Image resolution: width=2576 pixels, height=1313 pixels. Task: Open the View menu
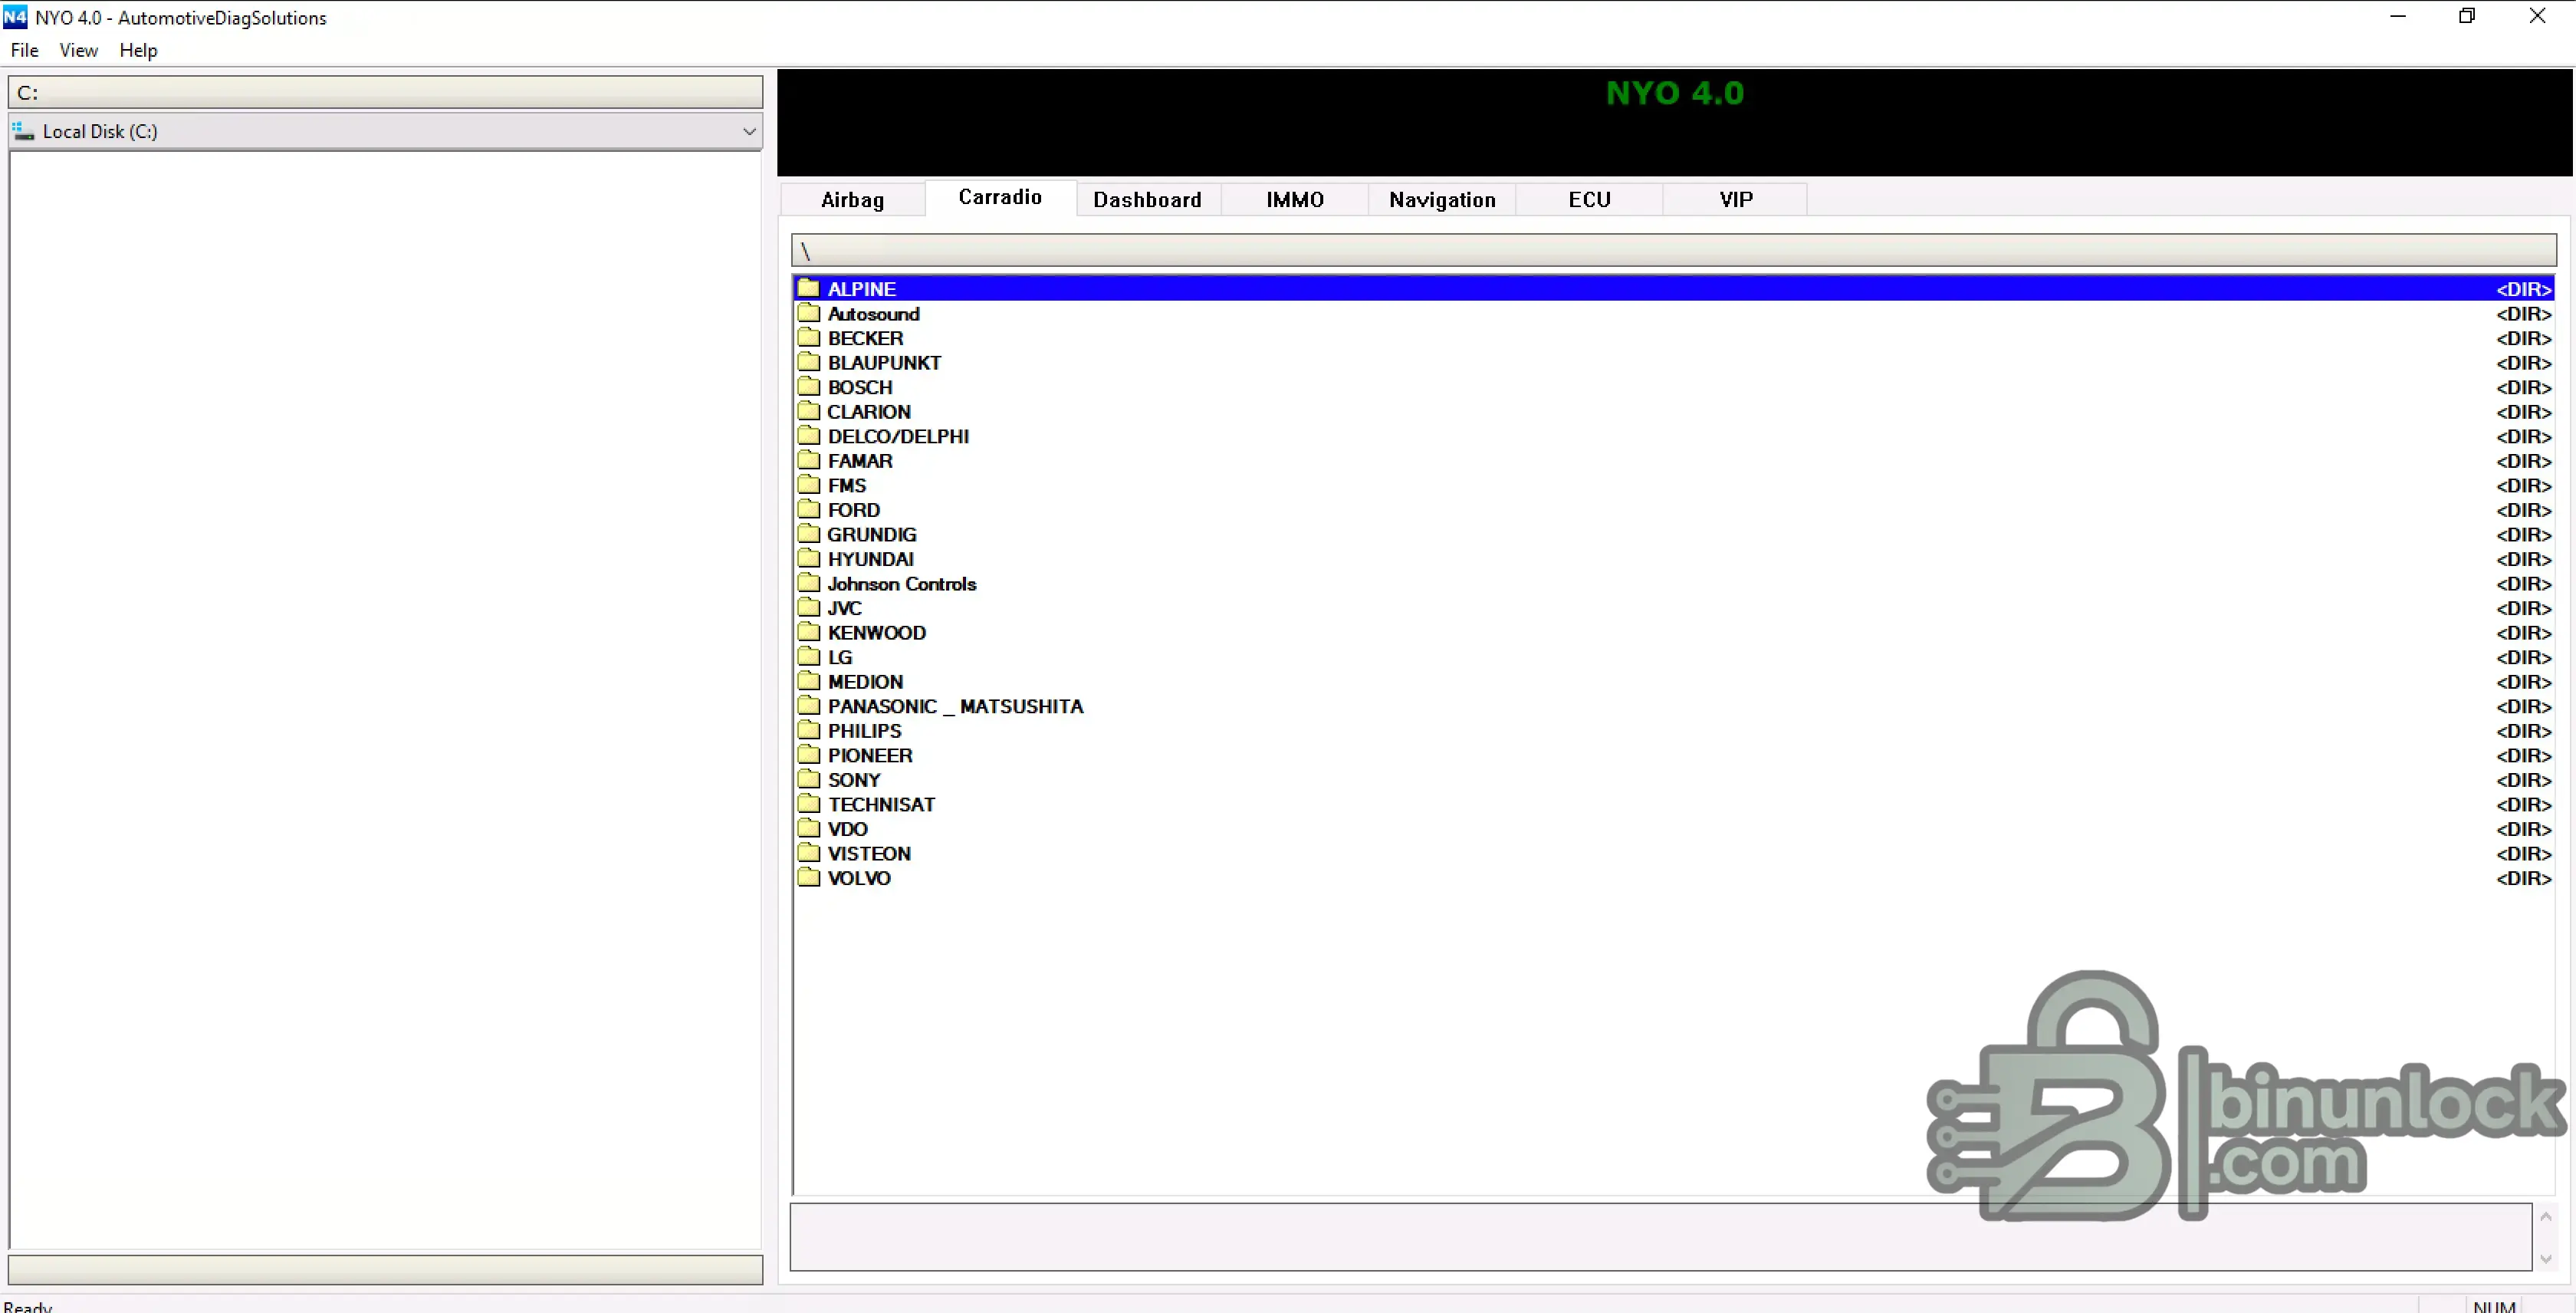click(78, 50)
